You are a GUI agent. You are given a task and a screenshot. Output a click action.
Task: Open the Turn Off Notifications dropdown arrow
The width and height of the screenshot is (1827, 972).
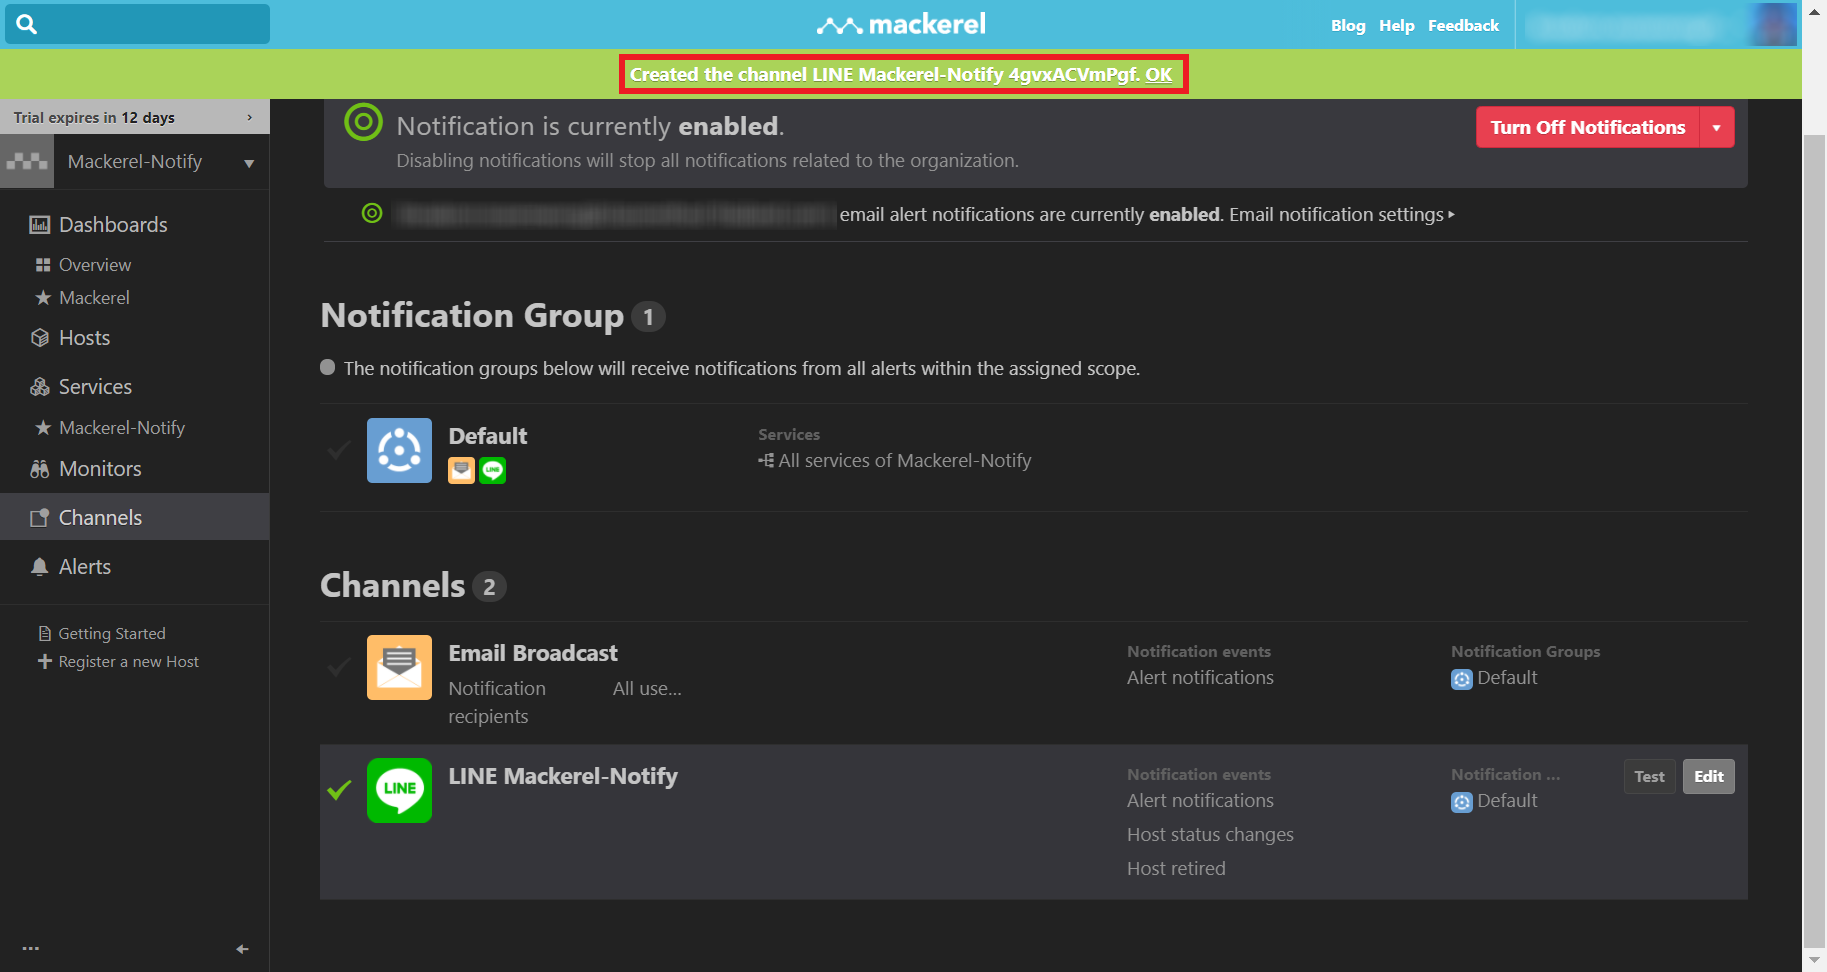1717,127
